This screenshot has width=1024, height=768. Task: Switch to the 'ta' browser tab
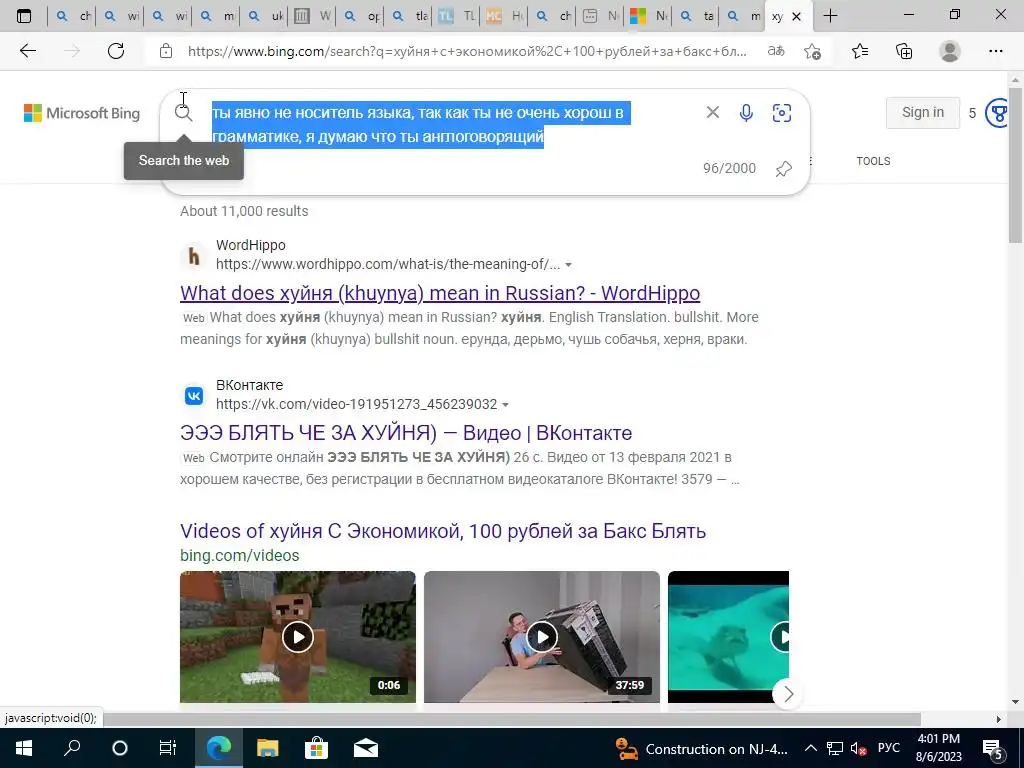point(697,16)
